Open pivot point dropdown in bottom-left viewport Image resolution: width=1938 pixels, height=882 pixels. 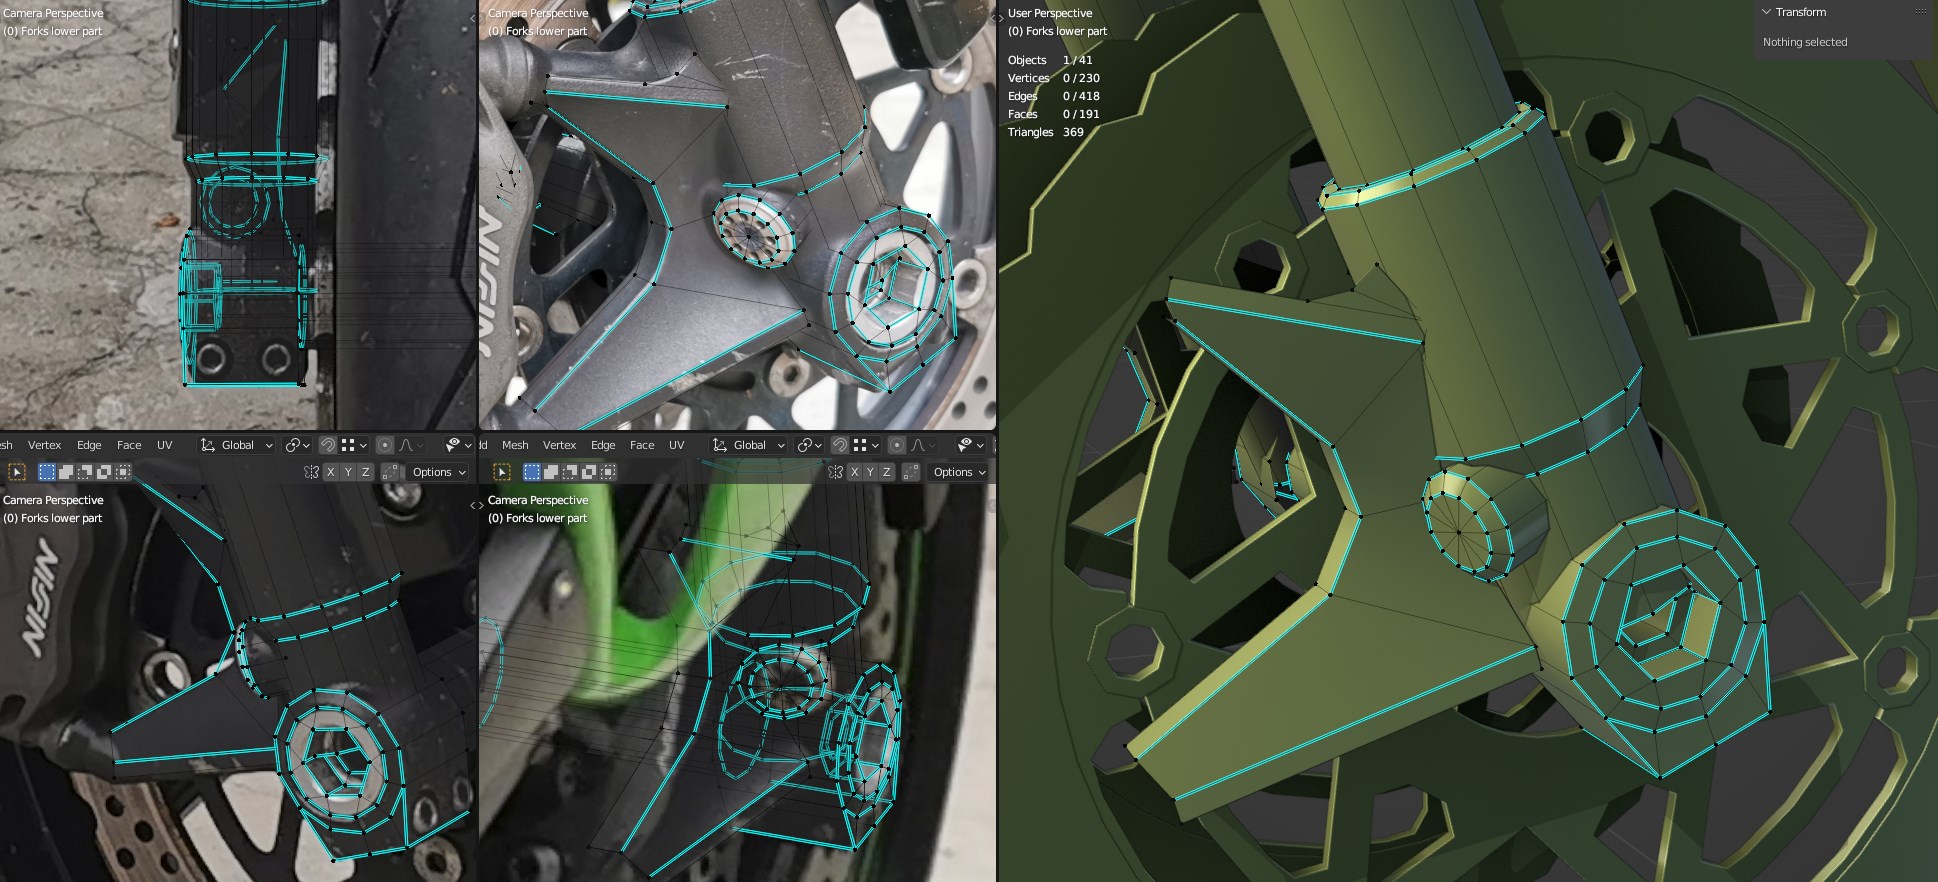click(298, 445)
